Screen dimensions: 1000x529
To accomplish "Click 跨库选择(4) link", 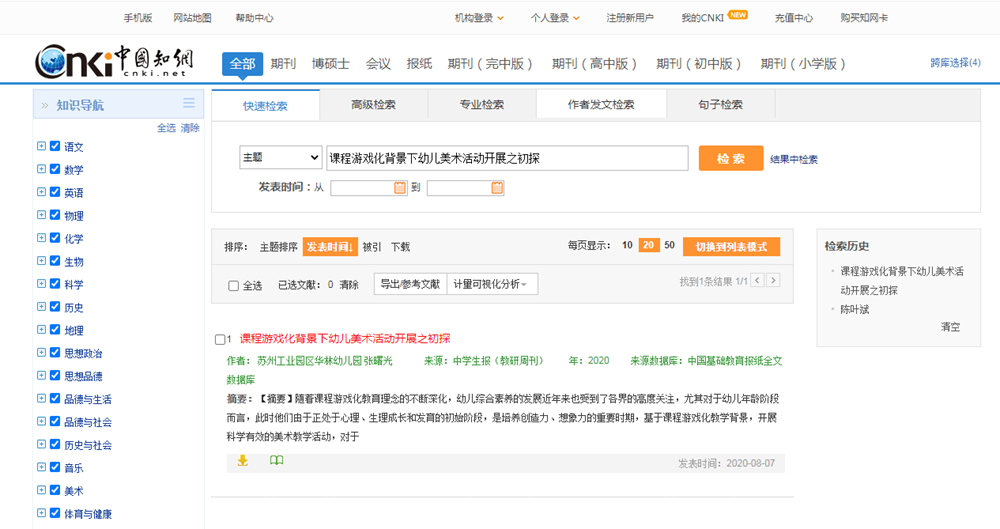I will (x=955, y=63).
